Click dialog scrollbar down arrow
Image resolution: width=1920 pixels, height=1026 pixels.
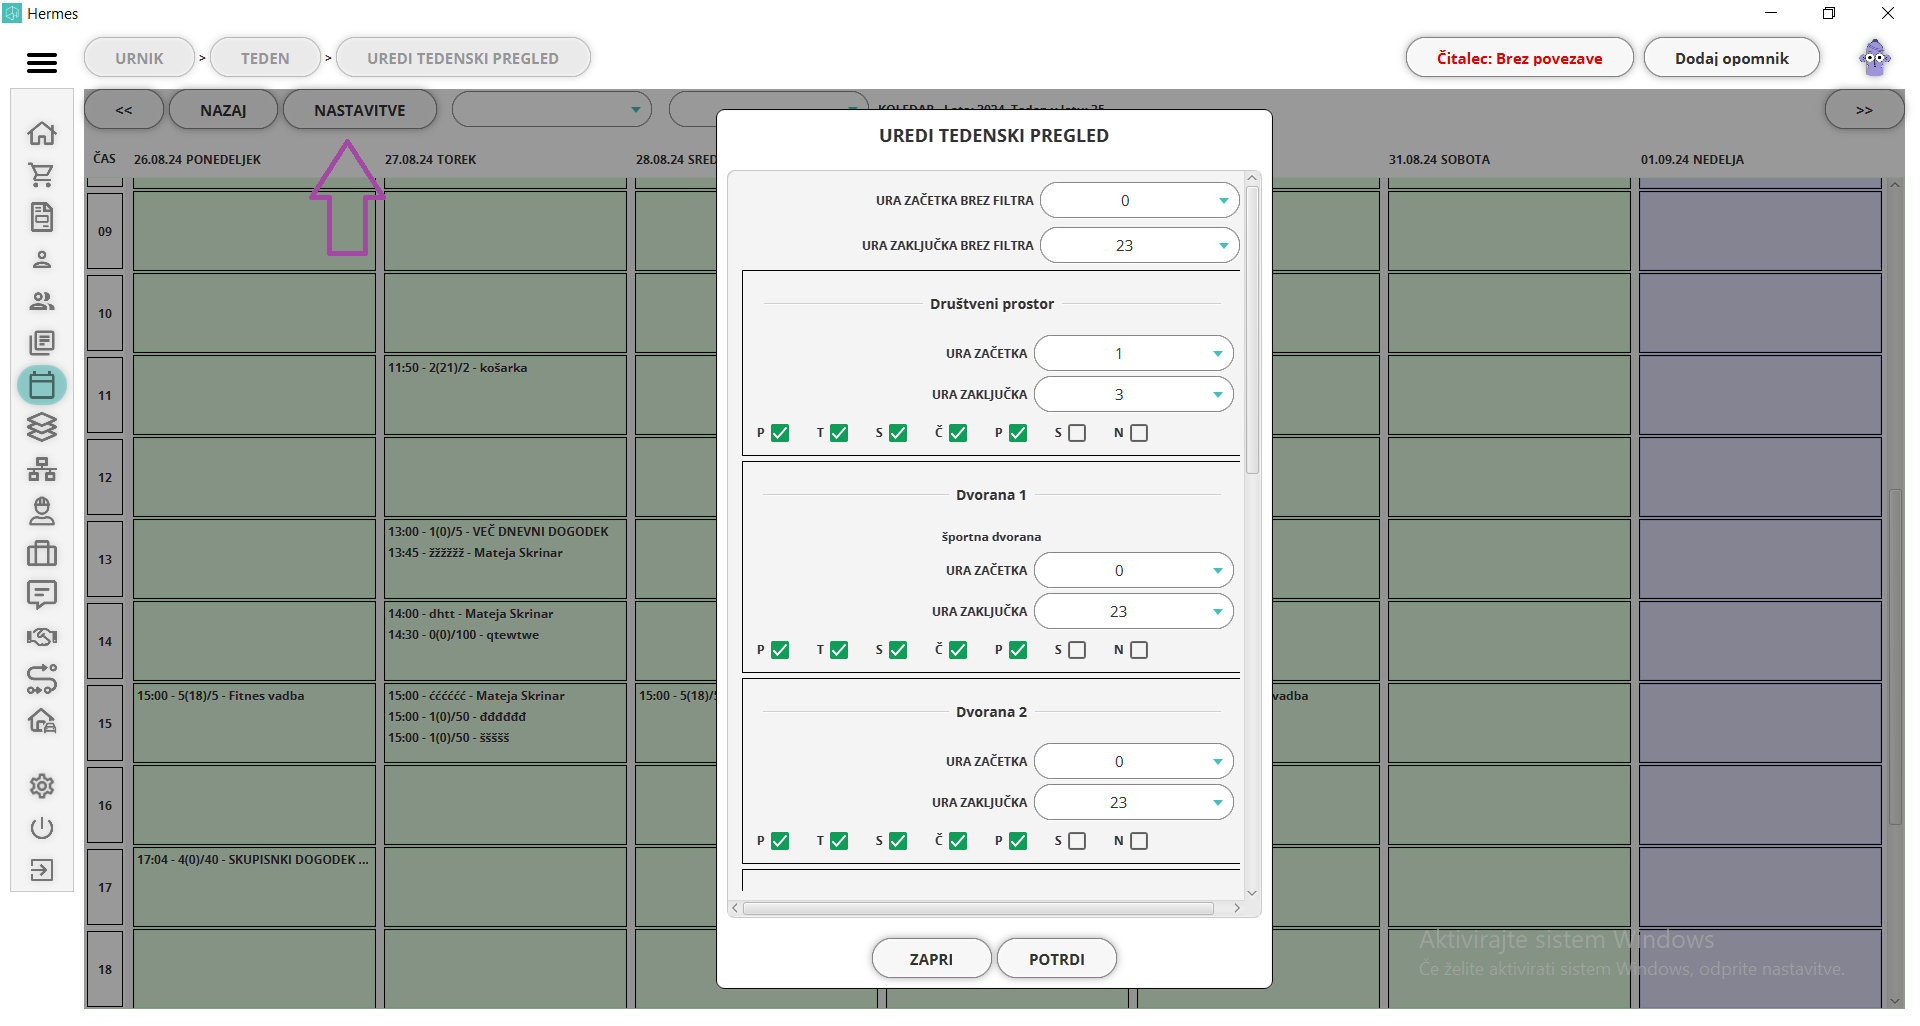(x=1252, y=893)
